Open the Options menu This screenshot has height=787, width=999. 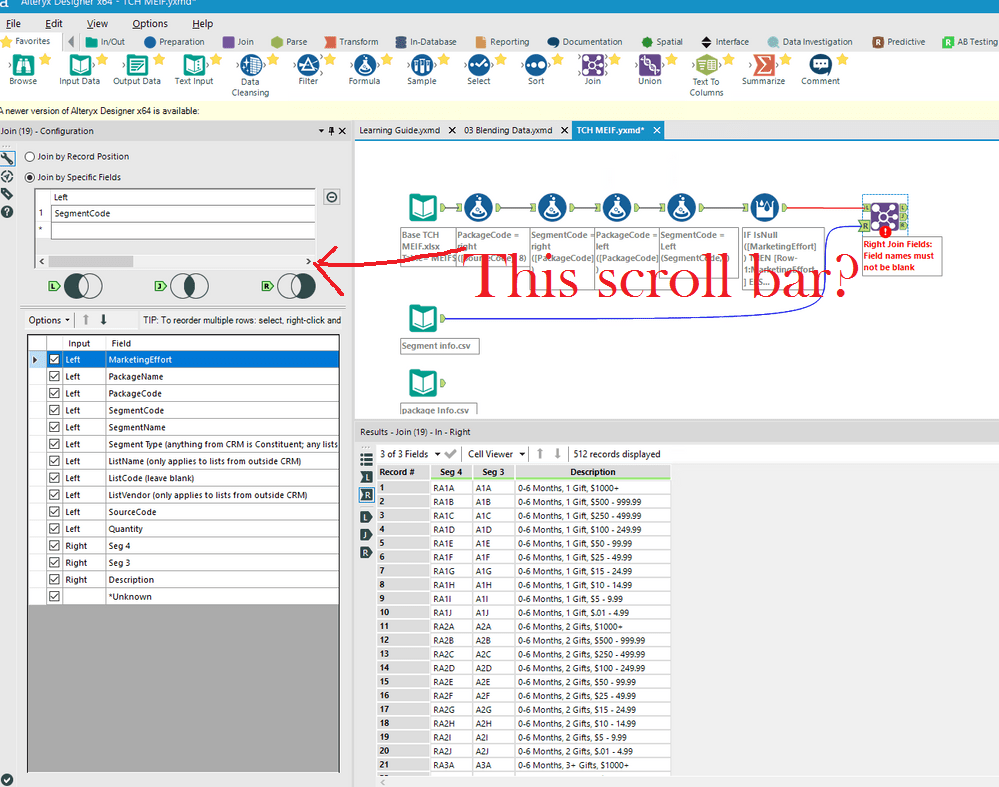pyautogui.click(x=149, y=23)
